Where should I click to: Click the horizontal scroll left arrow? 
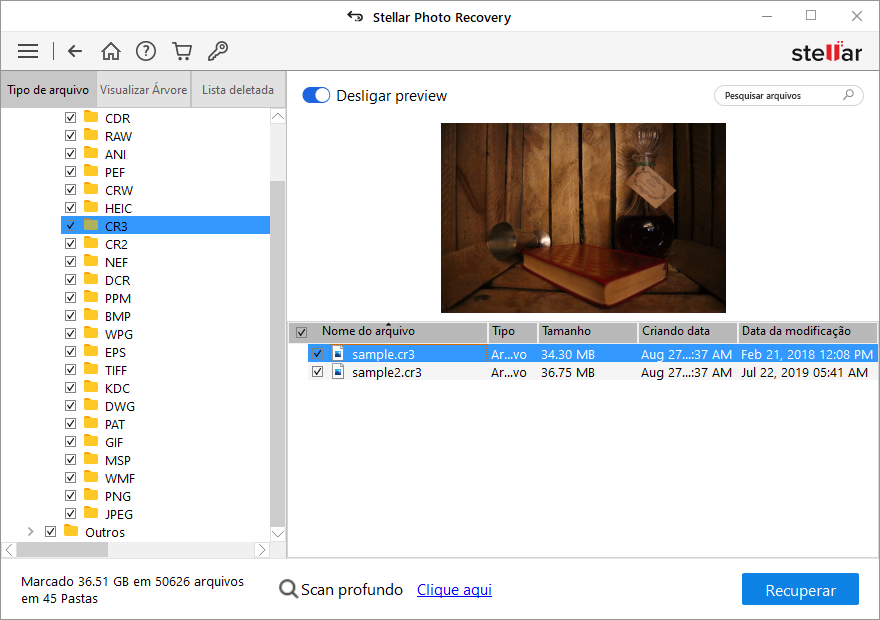point(10,550)
